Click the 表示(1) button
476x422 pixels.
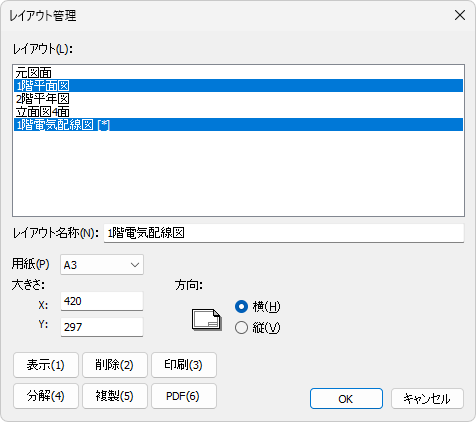click(46, 365)
